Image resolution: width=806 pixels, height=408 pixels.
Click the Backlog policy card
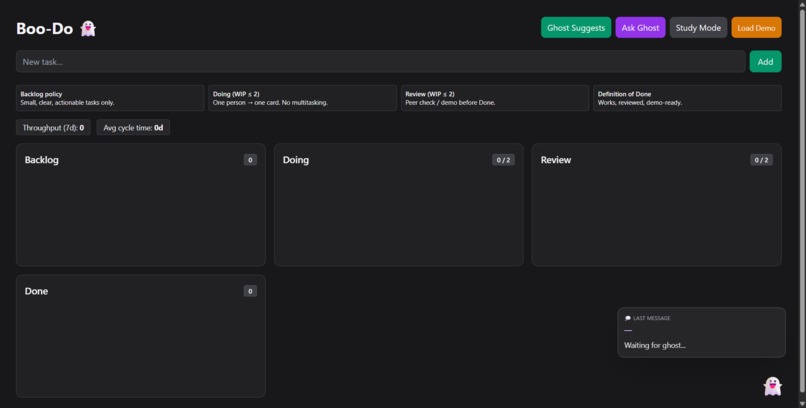(x=110, y=98)
